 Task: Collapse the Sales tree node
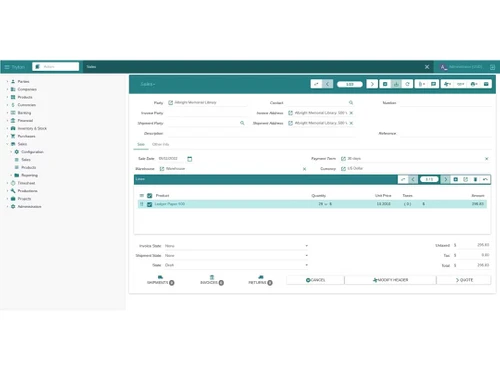click(x=7, y=144)
